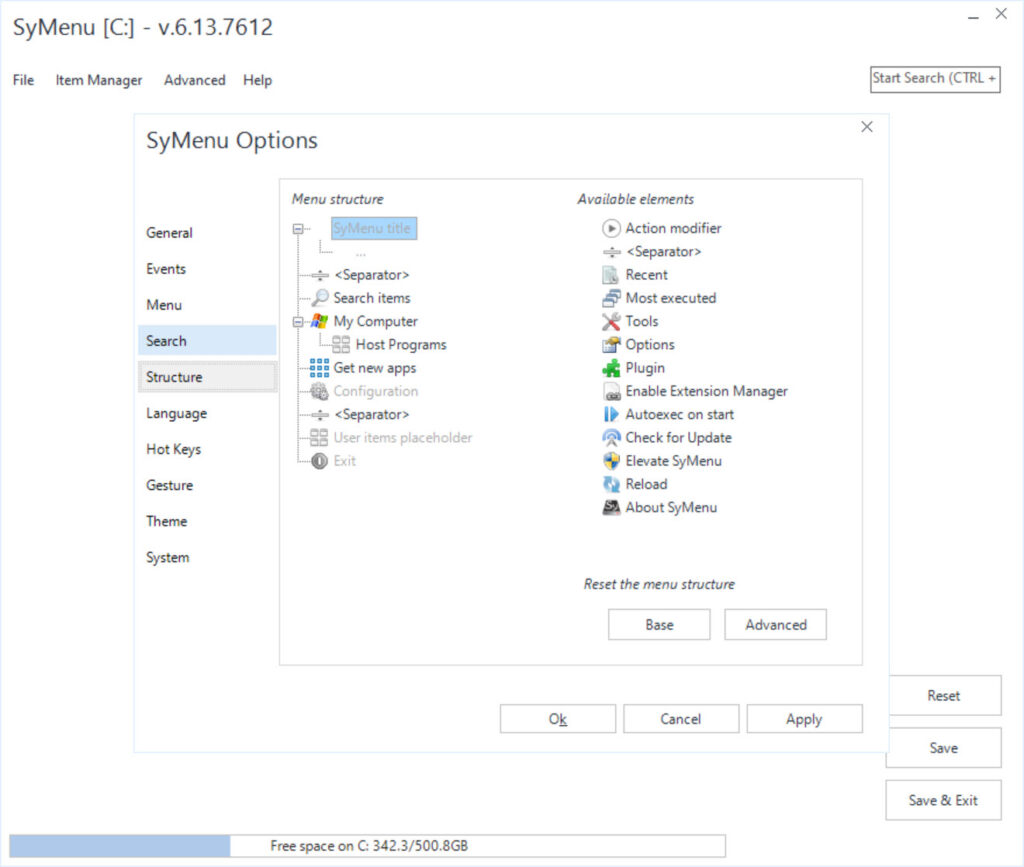
Task: Select the About SyMenu icon
Action: [611, 507]
